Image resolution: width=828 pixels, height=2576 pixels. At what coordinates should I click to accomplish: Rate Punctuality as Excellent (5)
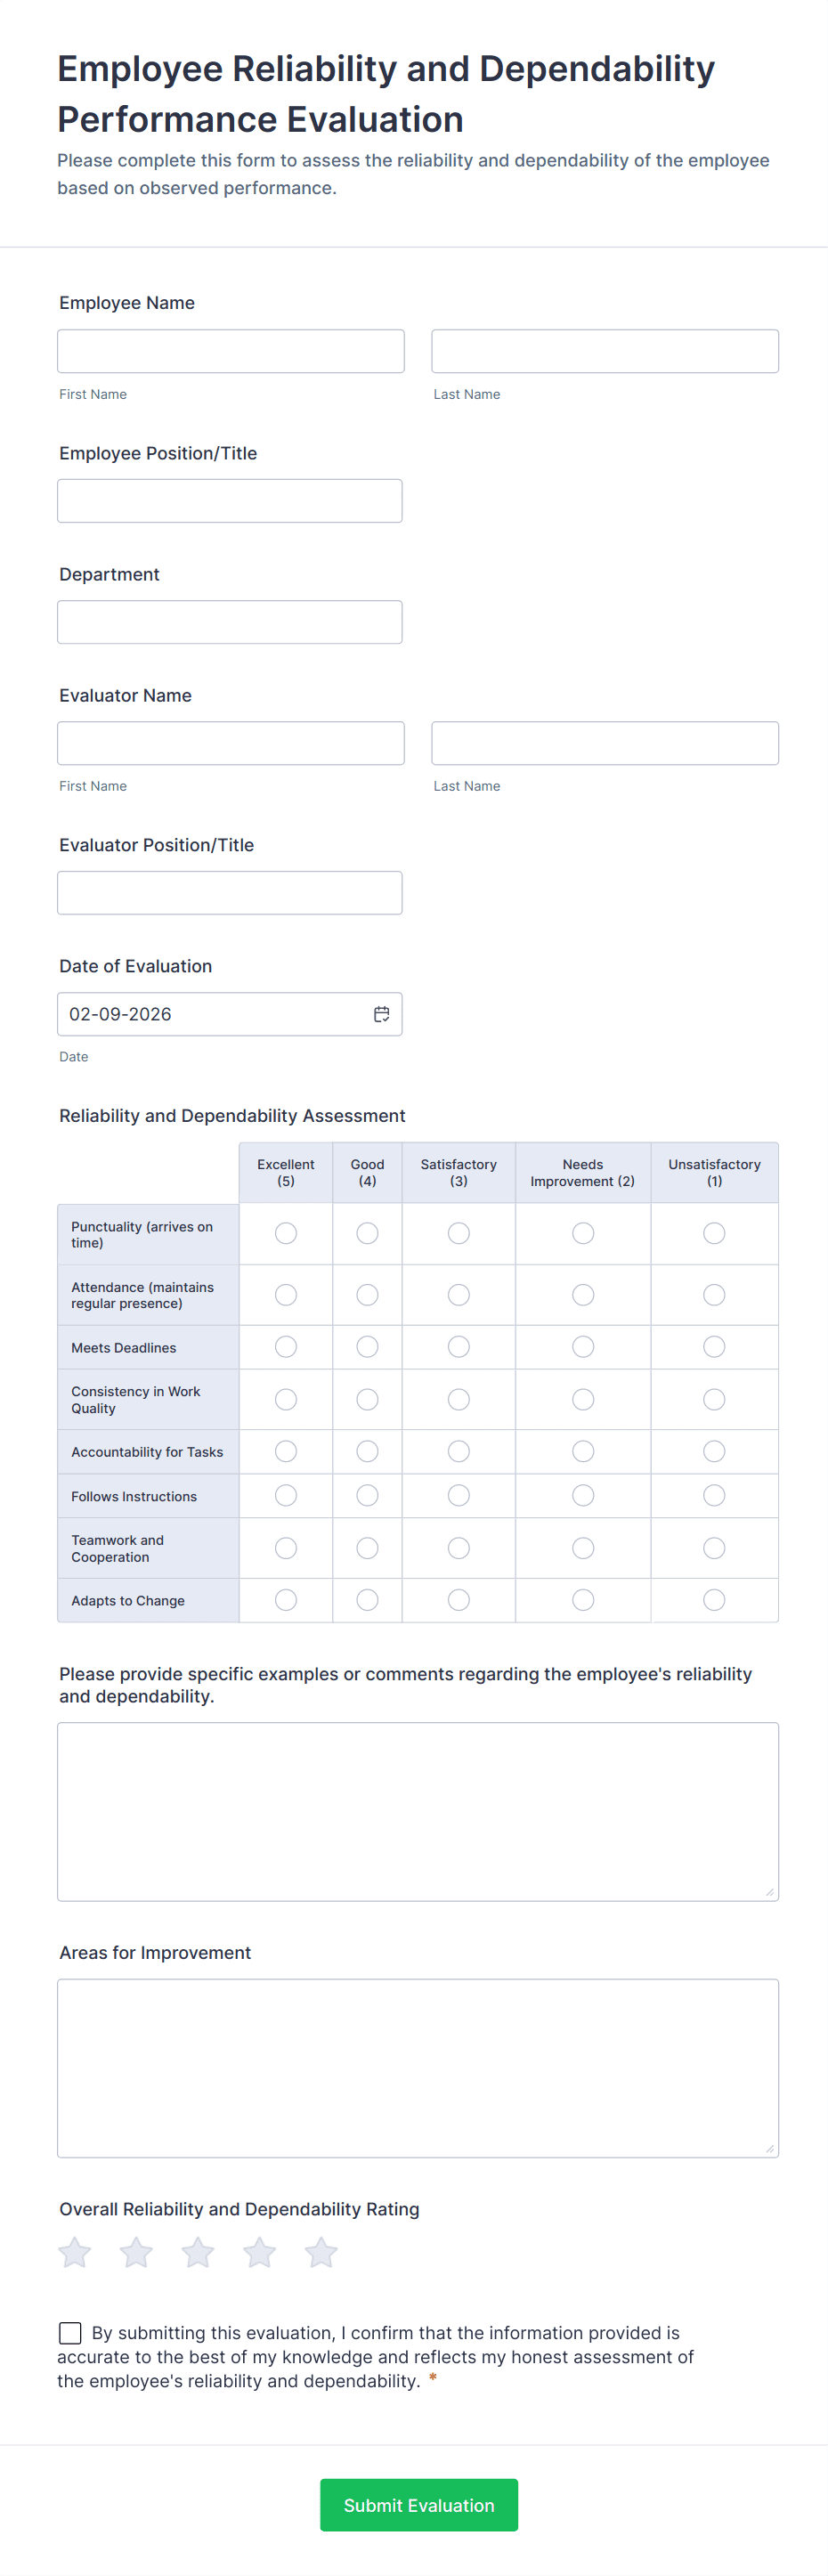(286, 1233)
